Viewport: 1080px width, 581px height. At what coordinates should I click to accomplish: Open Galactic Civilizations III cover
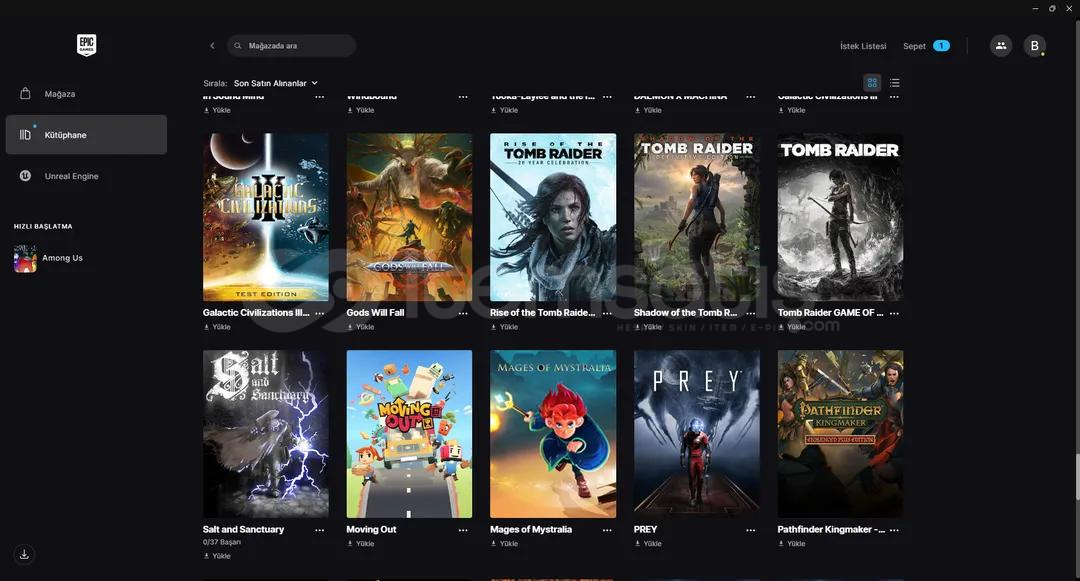coord(266,217)
